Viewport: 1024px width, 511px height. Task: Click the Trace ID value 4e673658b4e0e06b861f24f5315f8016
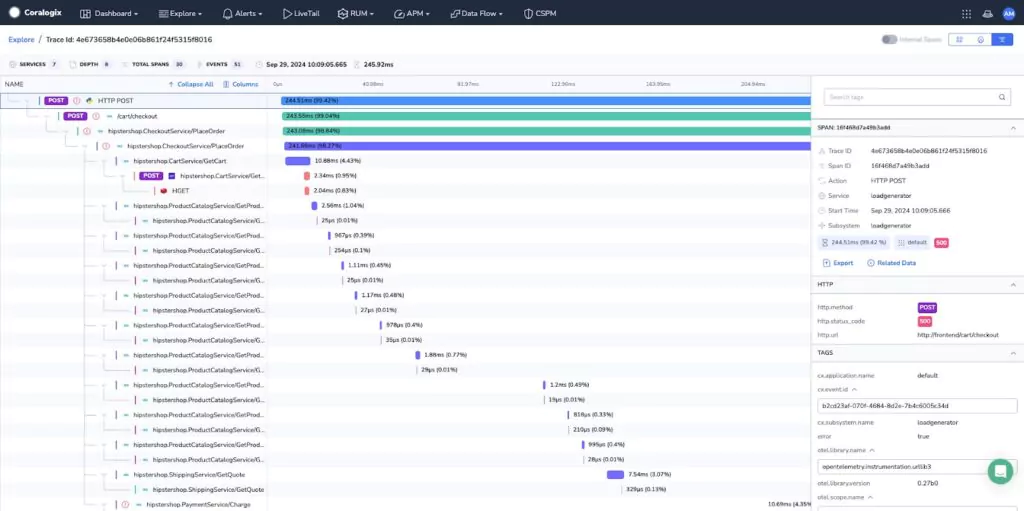coord(929,151)
